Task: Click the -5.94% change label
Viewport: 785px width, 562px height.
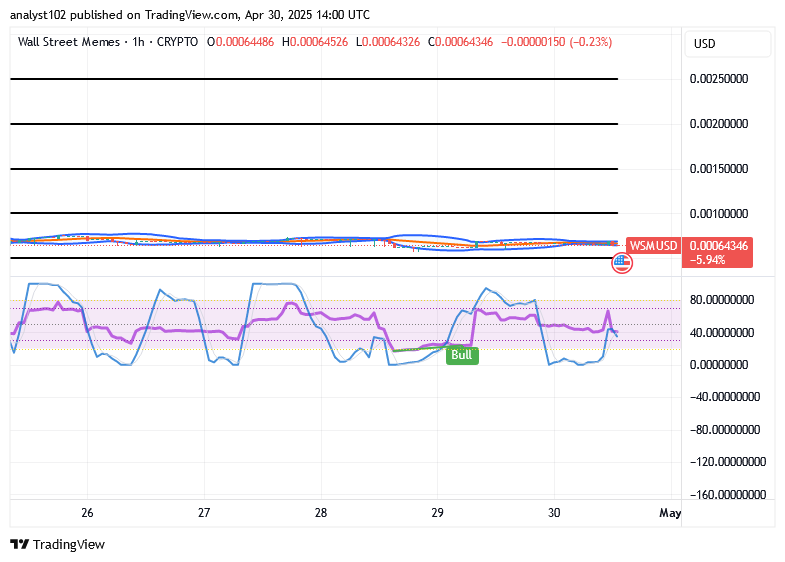Action: [x=707, y=260]
